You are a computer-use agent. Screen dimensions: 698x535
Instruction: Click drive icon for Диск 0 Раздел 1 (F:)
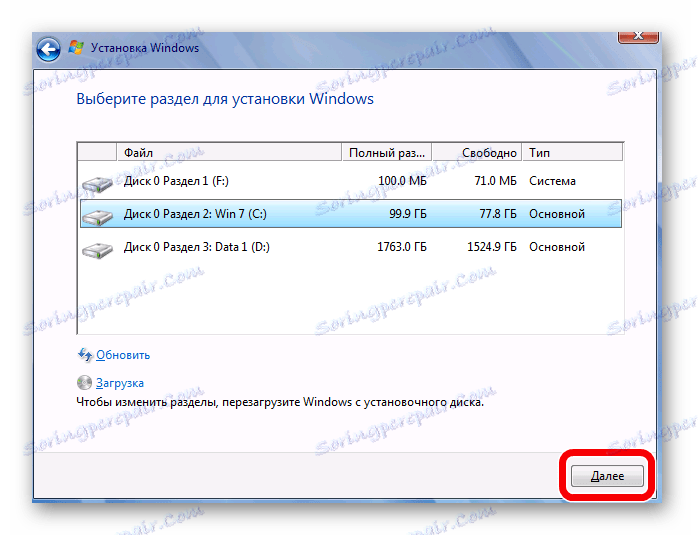(97, 184)
